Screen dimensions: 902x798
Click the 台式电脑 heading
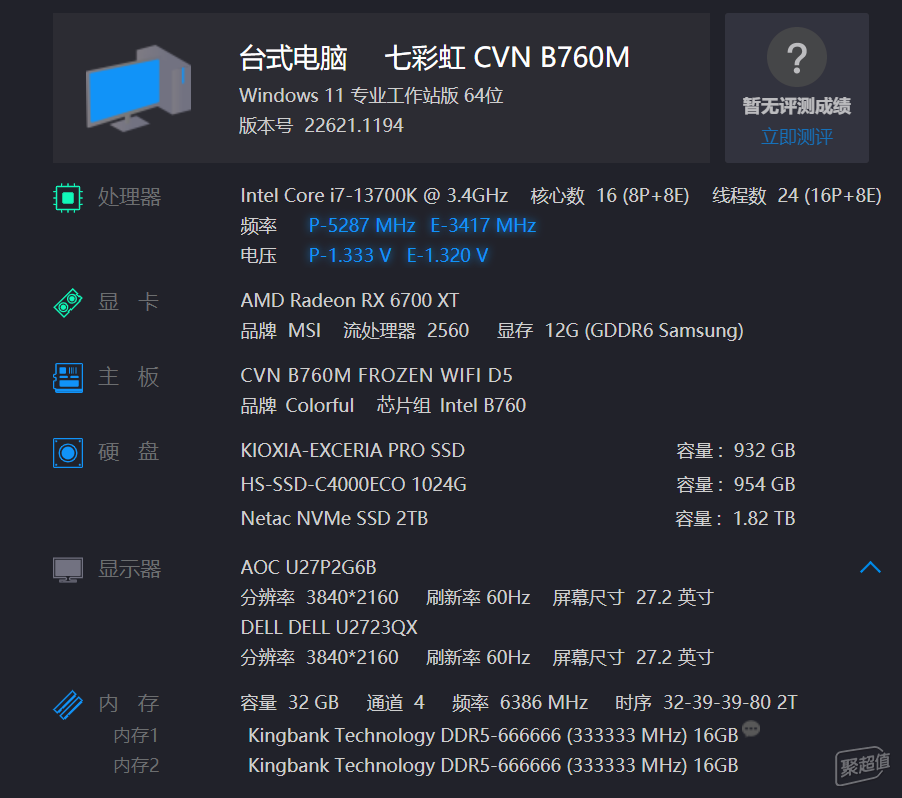[x=293, y=58]
